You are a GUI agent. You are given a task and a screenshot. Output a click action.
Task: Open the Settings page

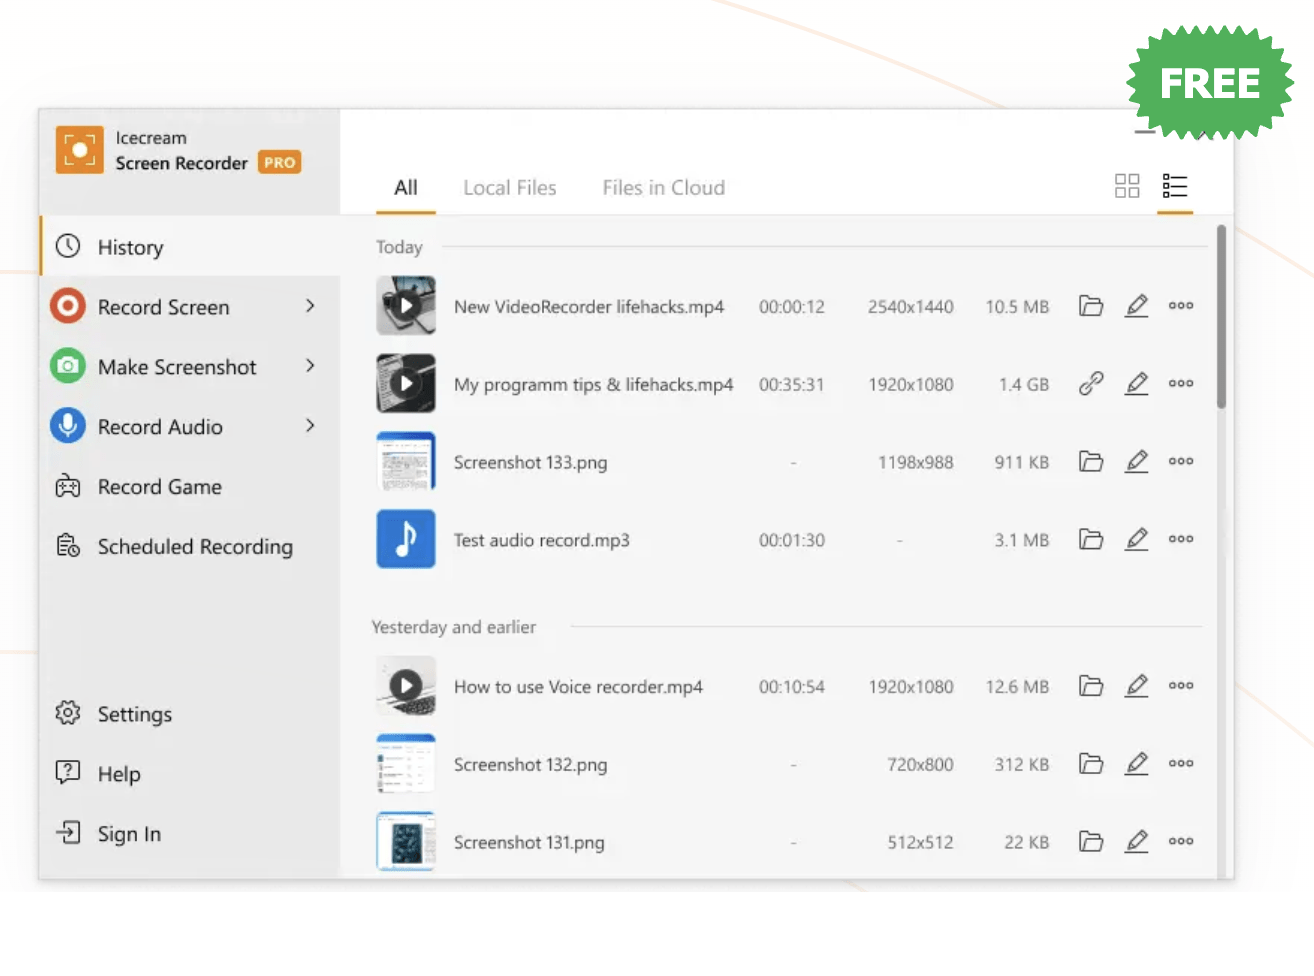pos(134,714)
